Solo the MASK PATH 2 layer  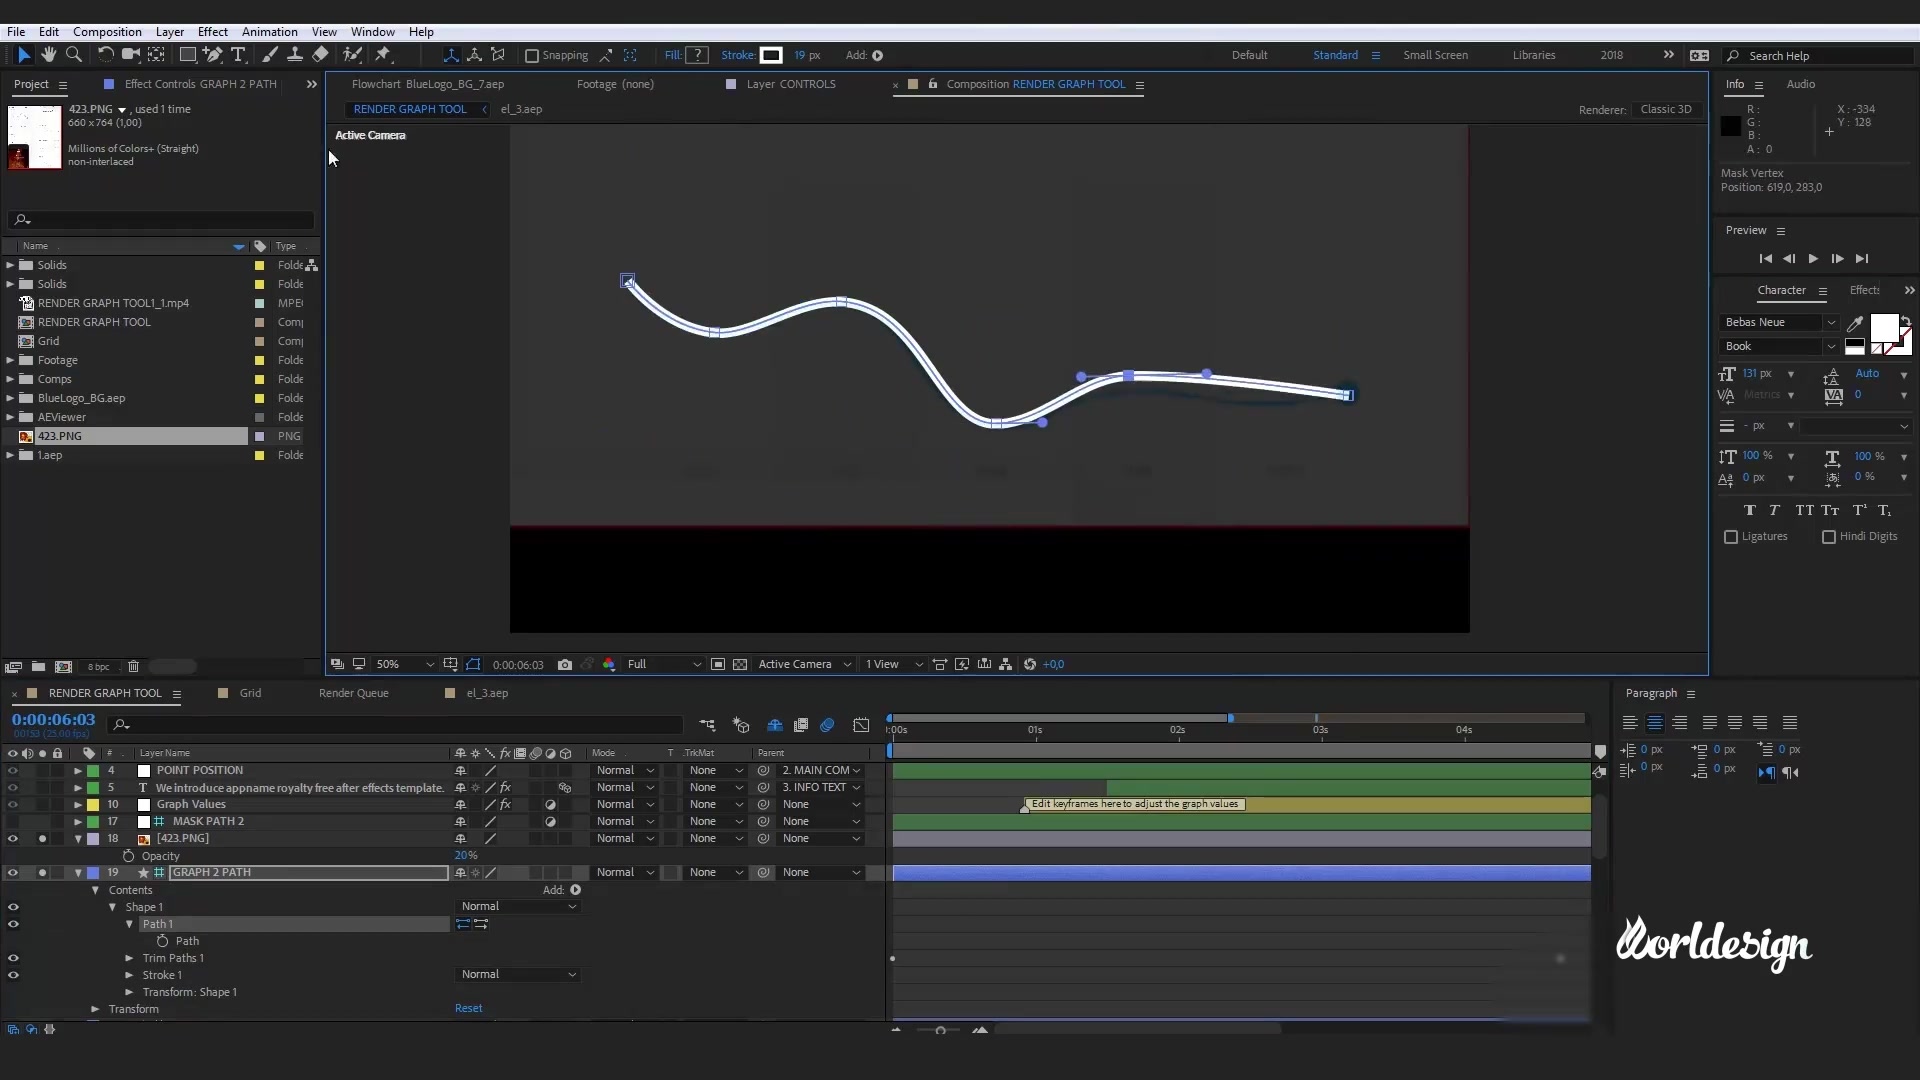(x=42, y=821)
